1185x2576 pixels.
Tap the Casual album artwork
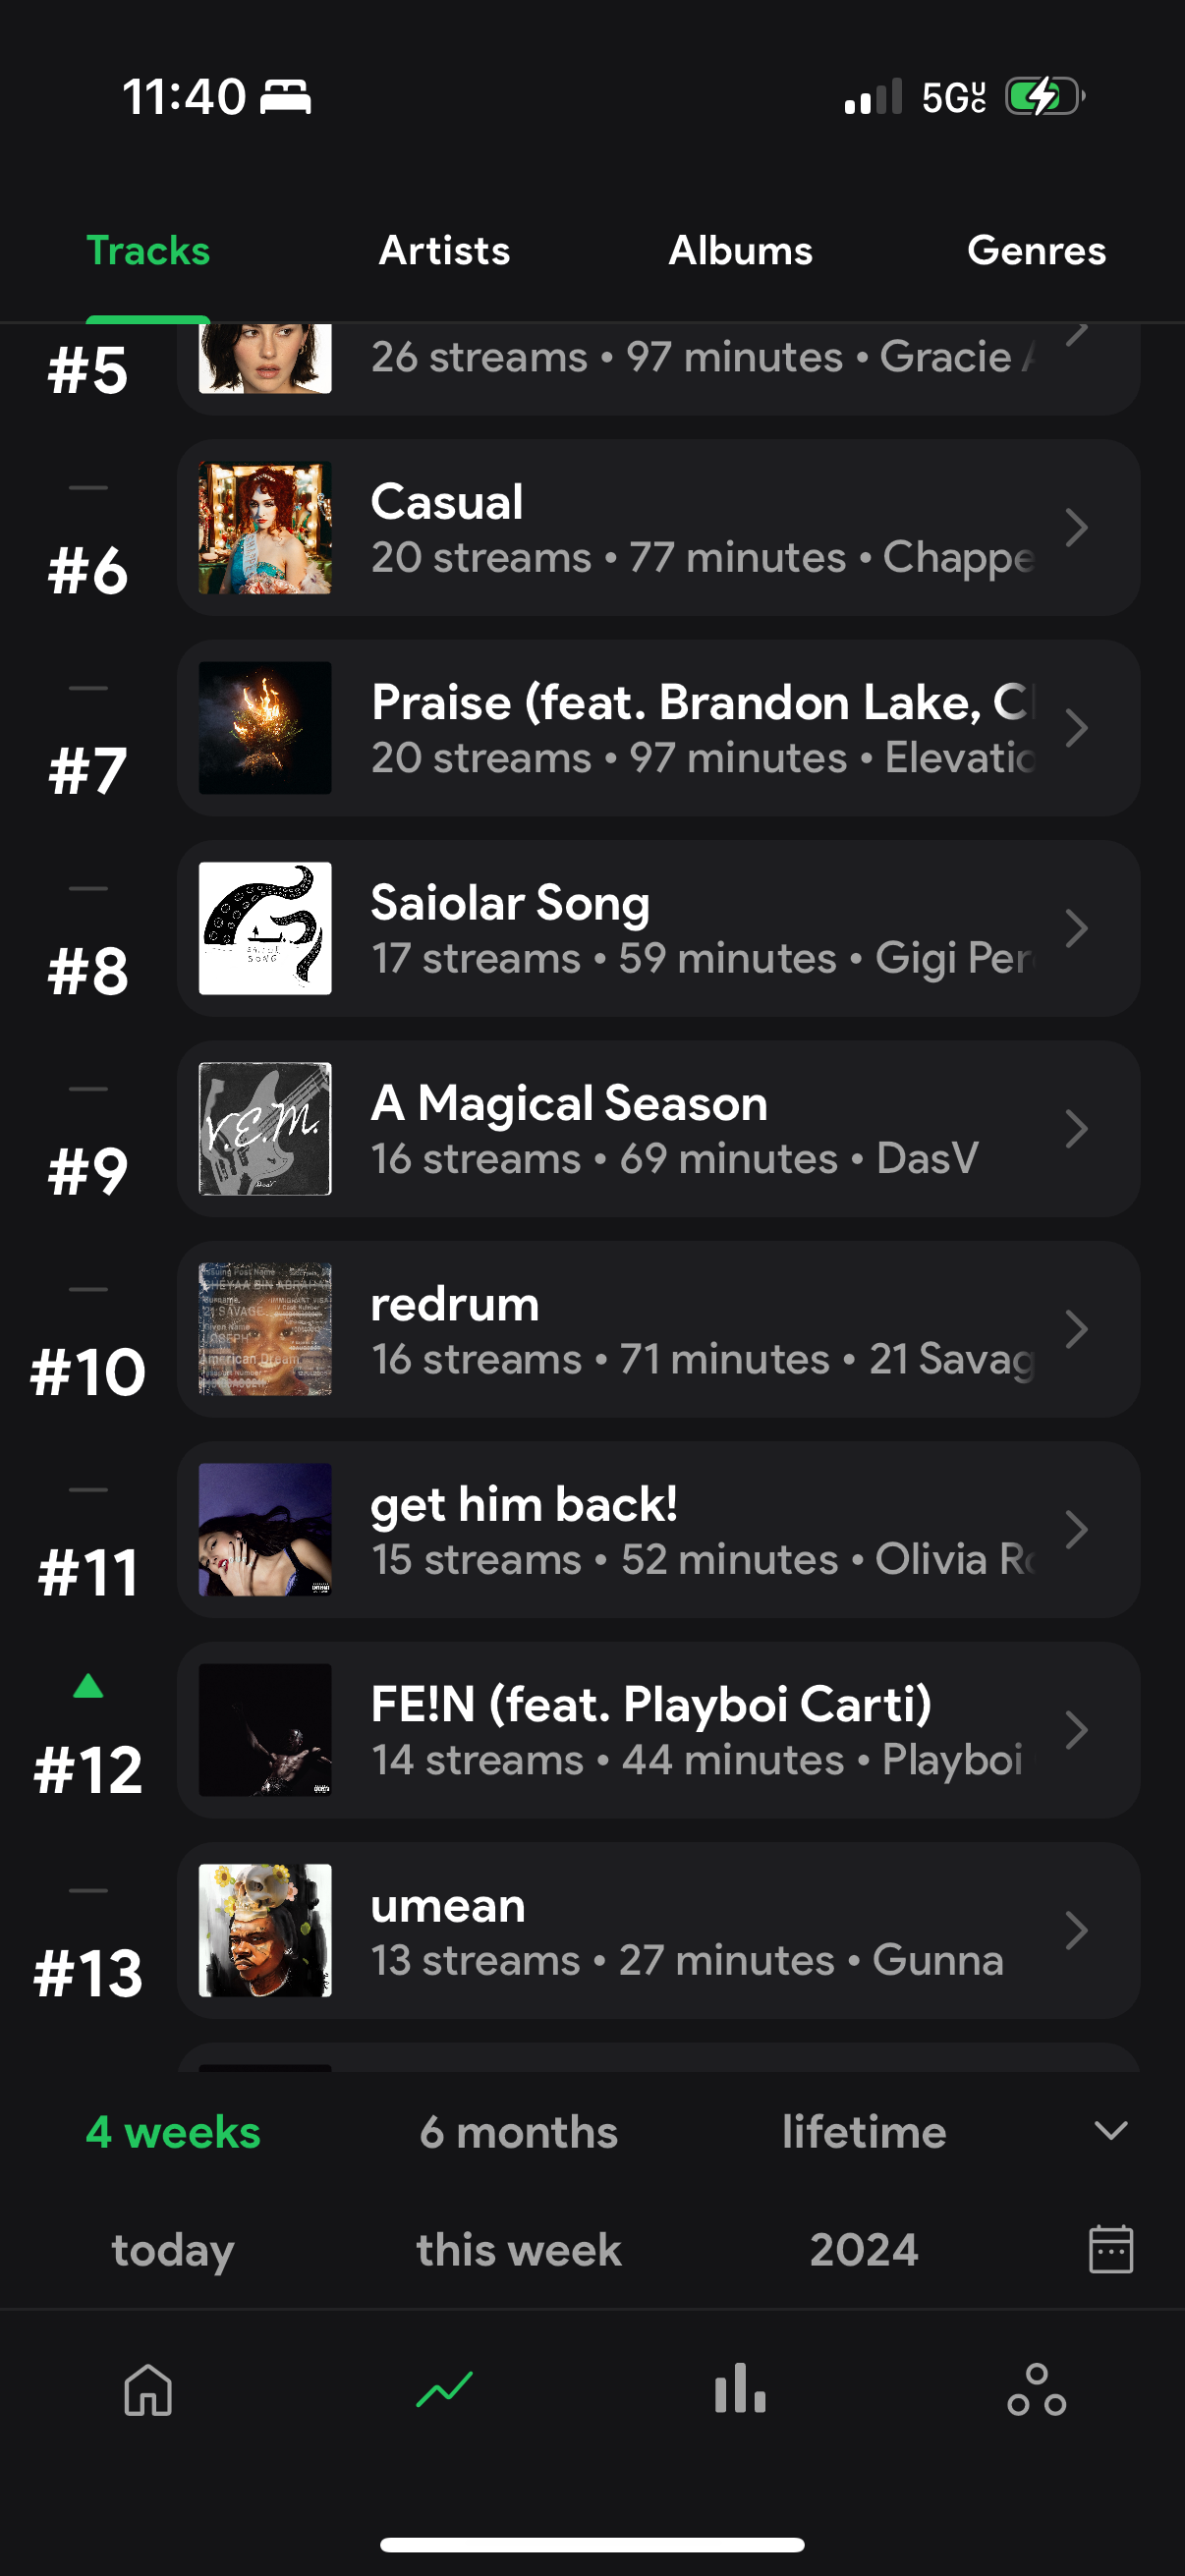click(x=265, y=528)
